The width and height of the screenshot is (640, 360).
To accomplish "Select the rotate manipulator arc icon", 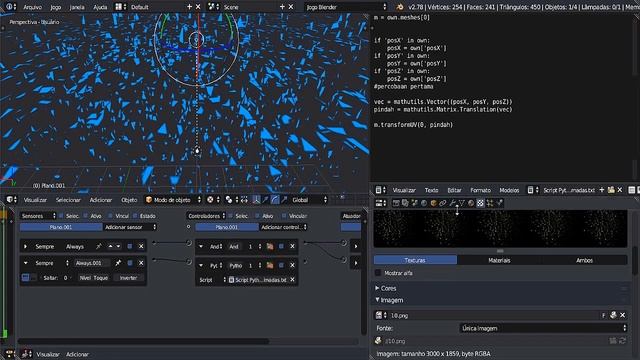I will (x=275, y=200).
